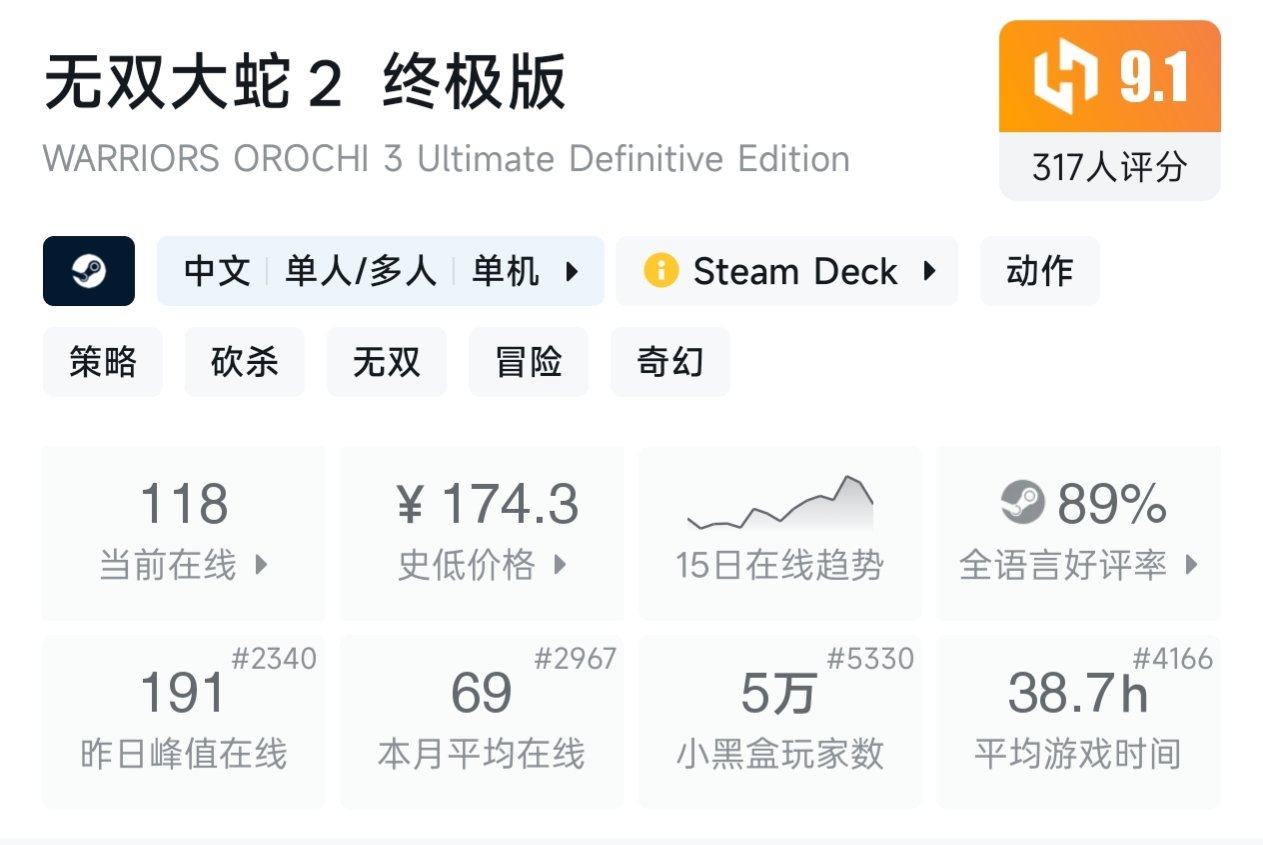Expand 全语言好评率 arrow
This screenshot has width=1263, height=845.
click(x=1191, y=565)
